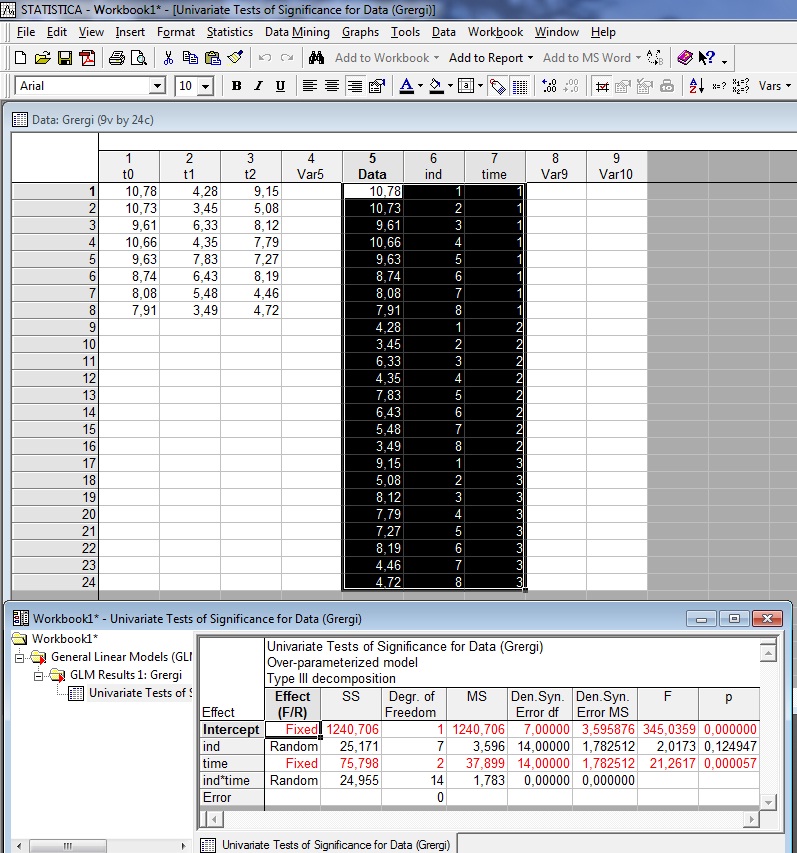The height and width of the screenshot is (853, 797).
Task: Click the Vars button
Action: [x=770, y=86]
